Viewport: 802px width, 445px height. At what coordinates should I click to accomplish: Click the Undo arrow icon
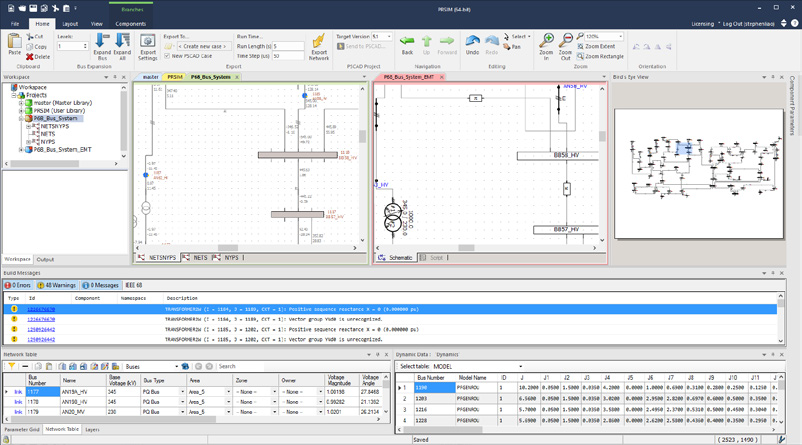coord(472,43)
